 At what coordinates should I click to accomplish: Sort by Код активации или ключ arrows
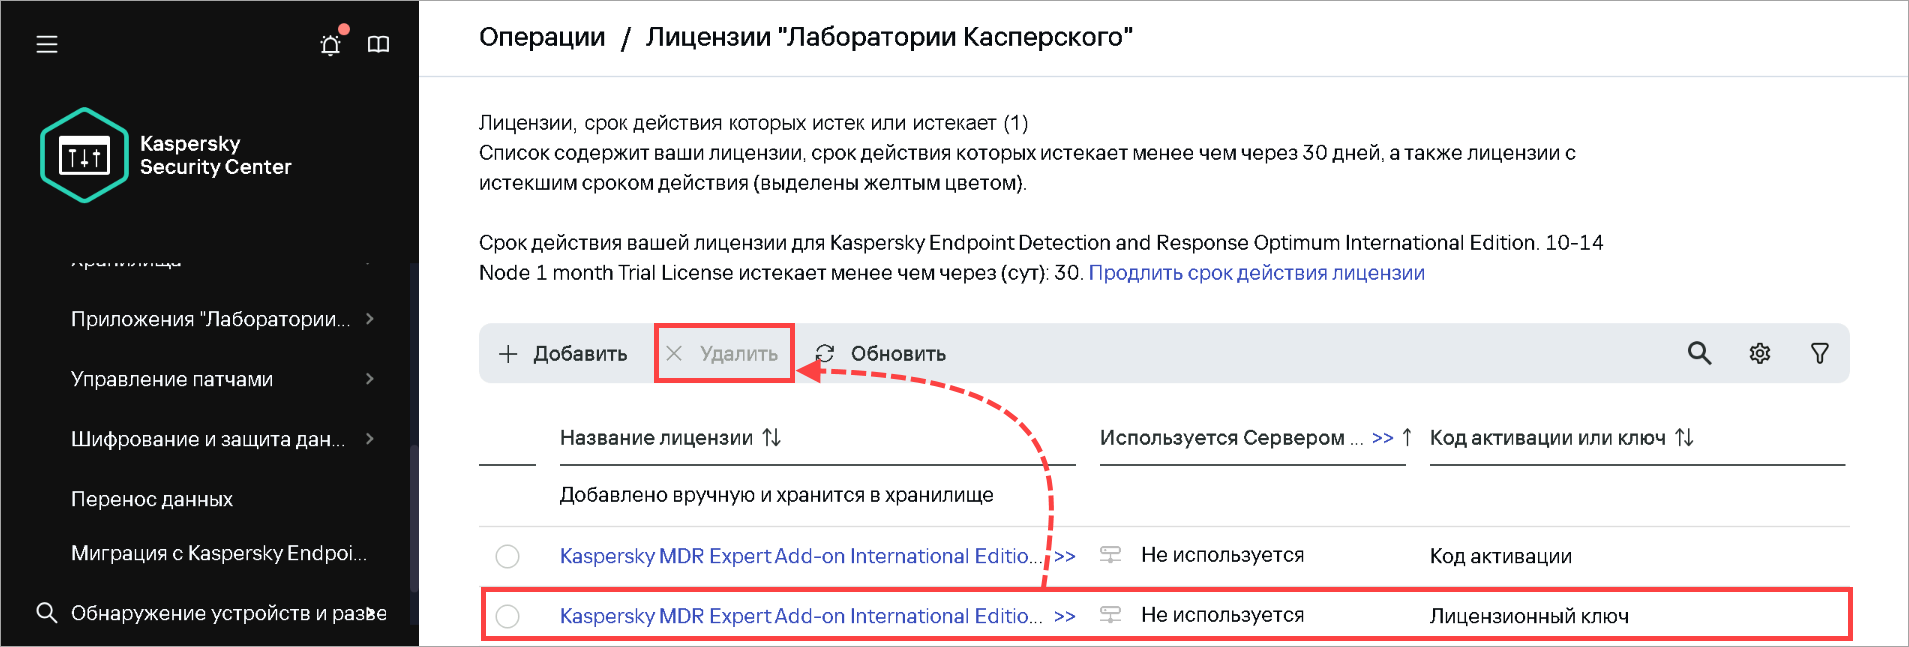click(x=1685, y=437)
